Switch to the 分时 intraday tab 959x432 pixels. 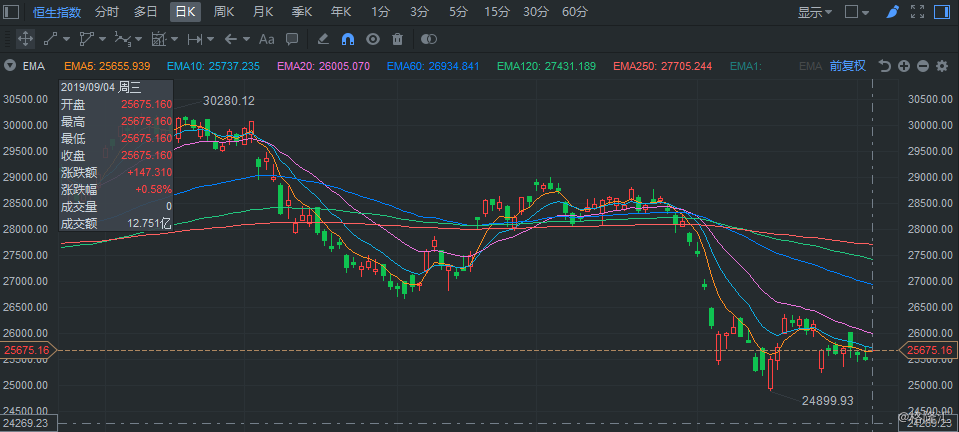[x=106, y=12]
